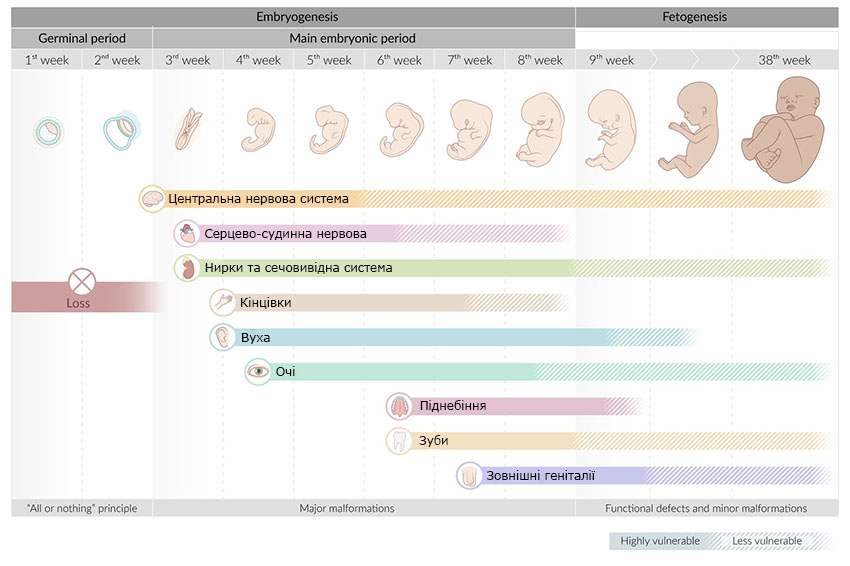Click the Functional defects and minor malformations label

coord(706,509)
